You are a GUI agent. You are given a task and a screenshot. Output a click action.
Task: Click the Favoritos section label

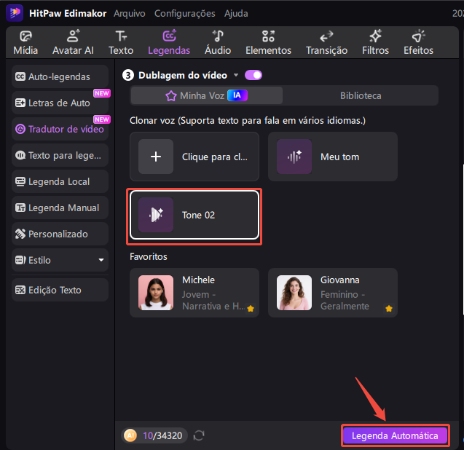click(x=148, y=257)
